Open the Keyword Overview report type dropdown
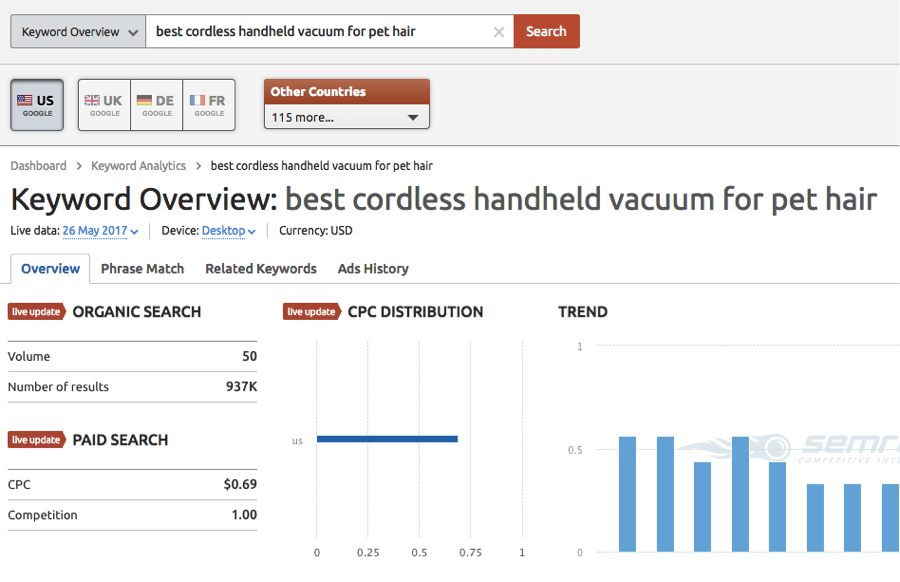 77,31
